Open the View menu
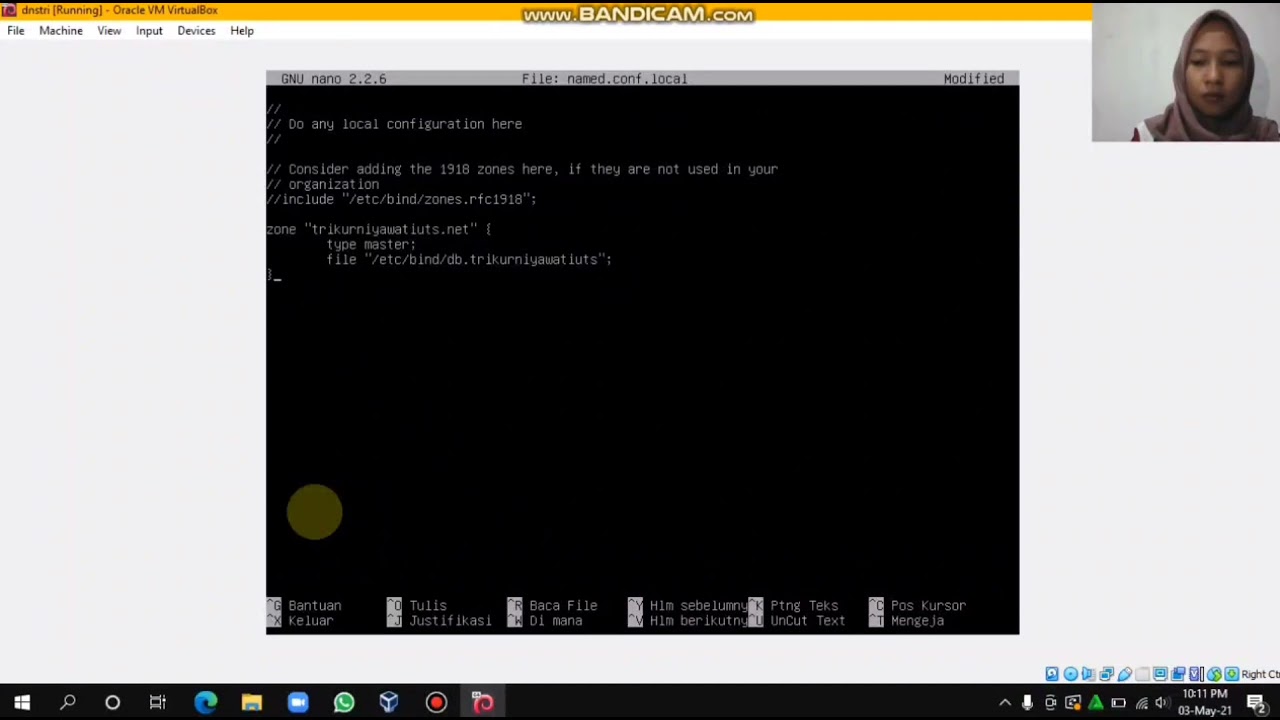Image resolution: width=1280 pixels, height=720 pixels. pos(109,31)
